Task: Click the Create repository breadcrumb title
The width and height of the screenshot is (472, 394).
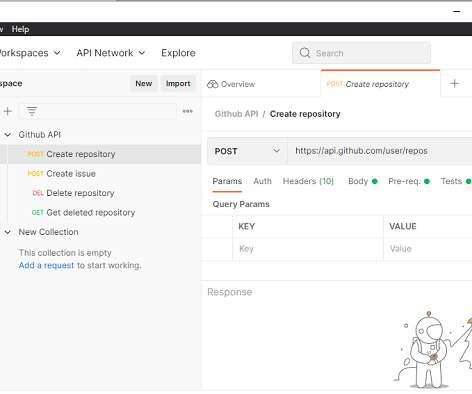Action: tap(305, 114)
